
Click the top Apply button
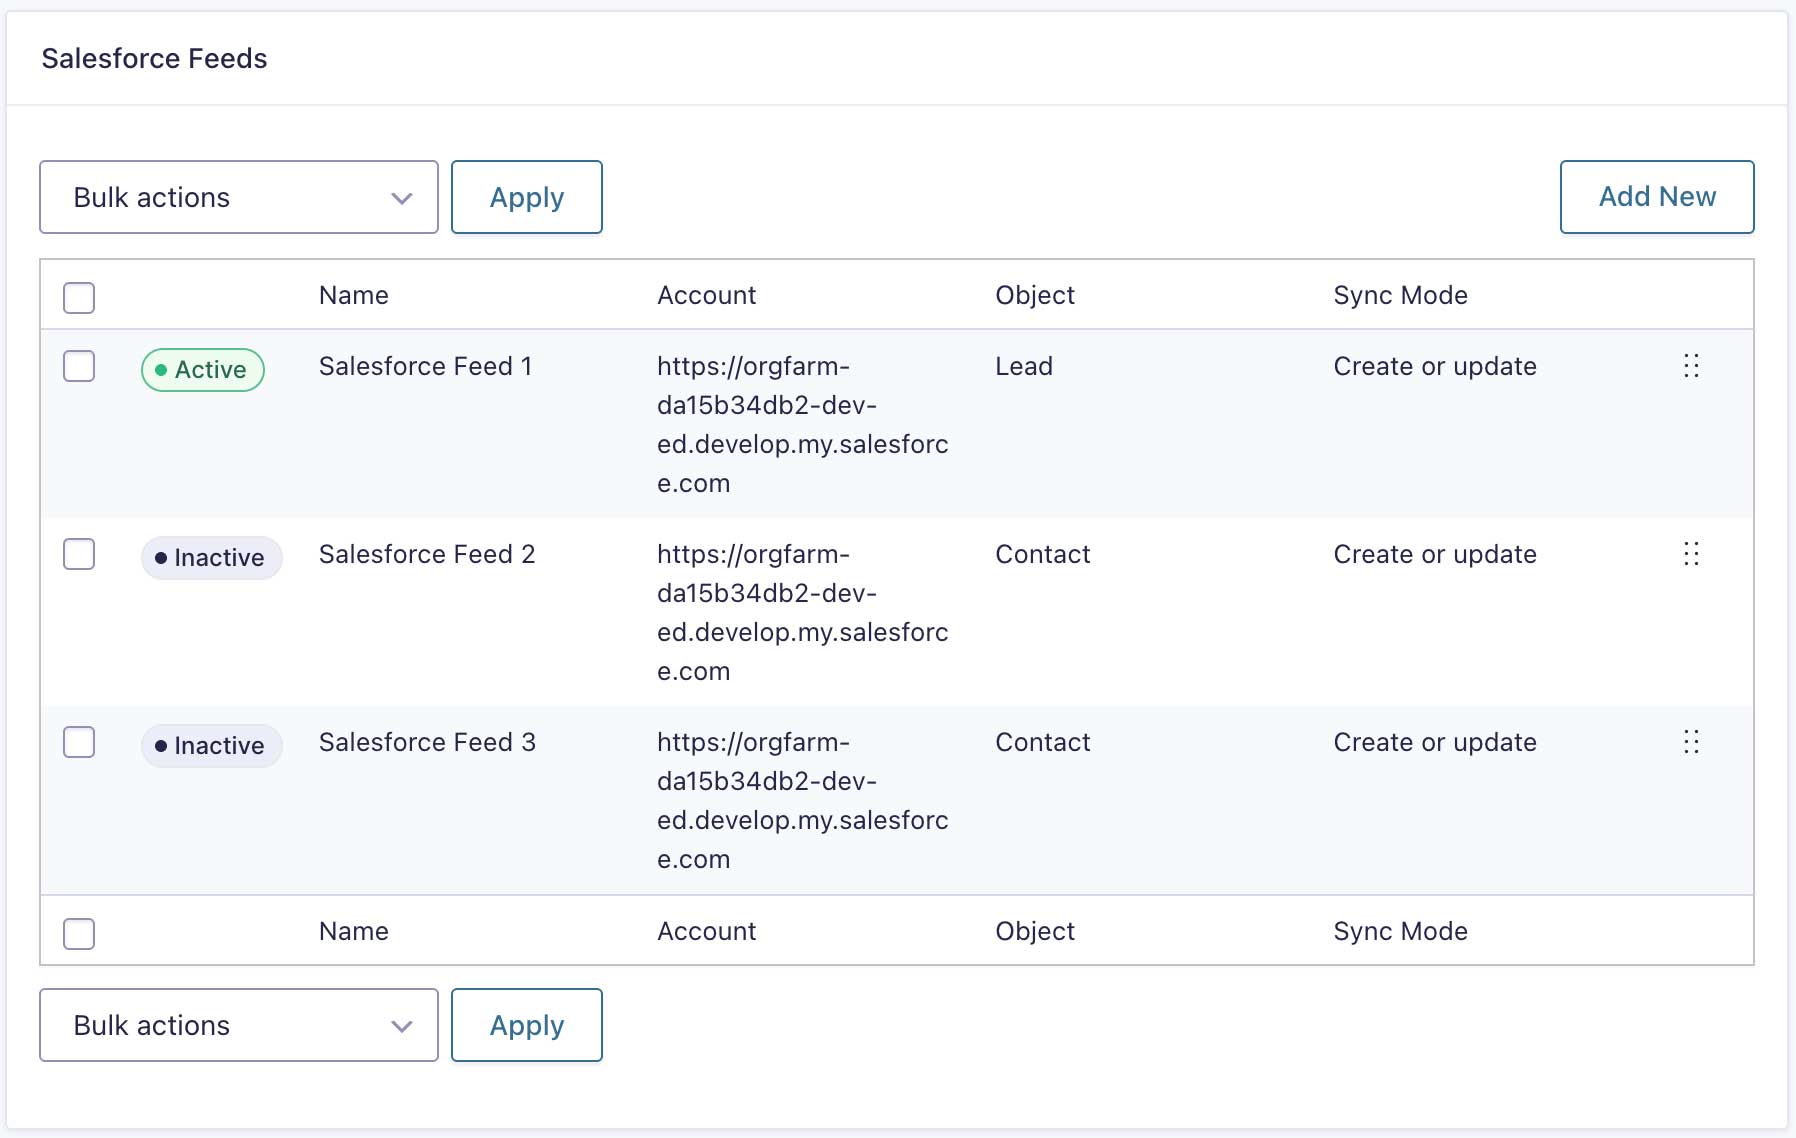tap(527, 197)
